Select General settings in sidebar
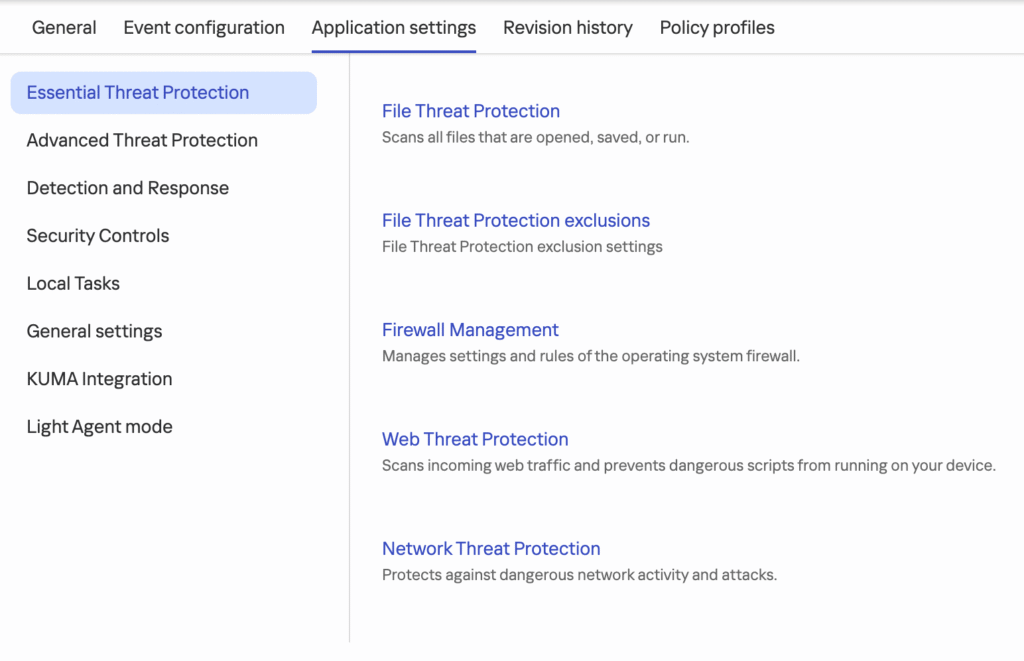1024x661 pixels. (94, 331)
